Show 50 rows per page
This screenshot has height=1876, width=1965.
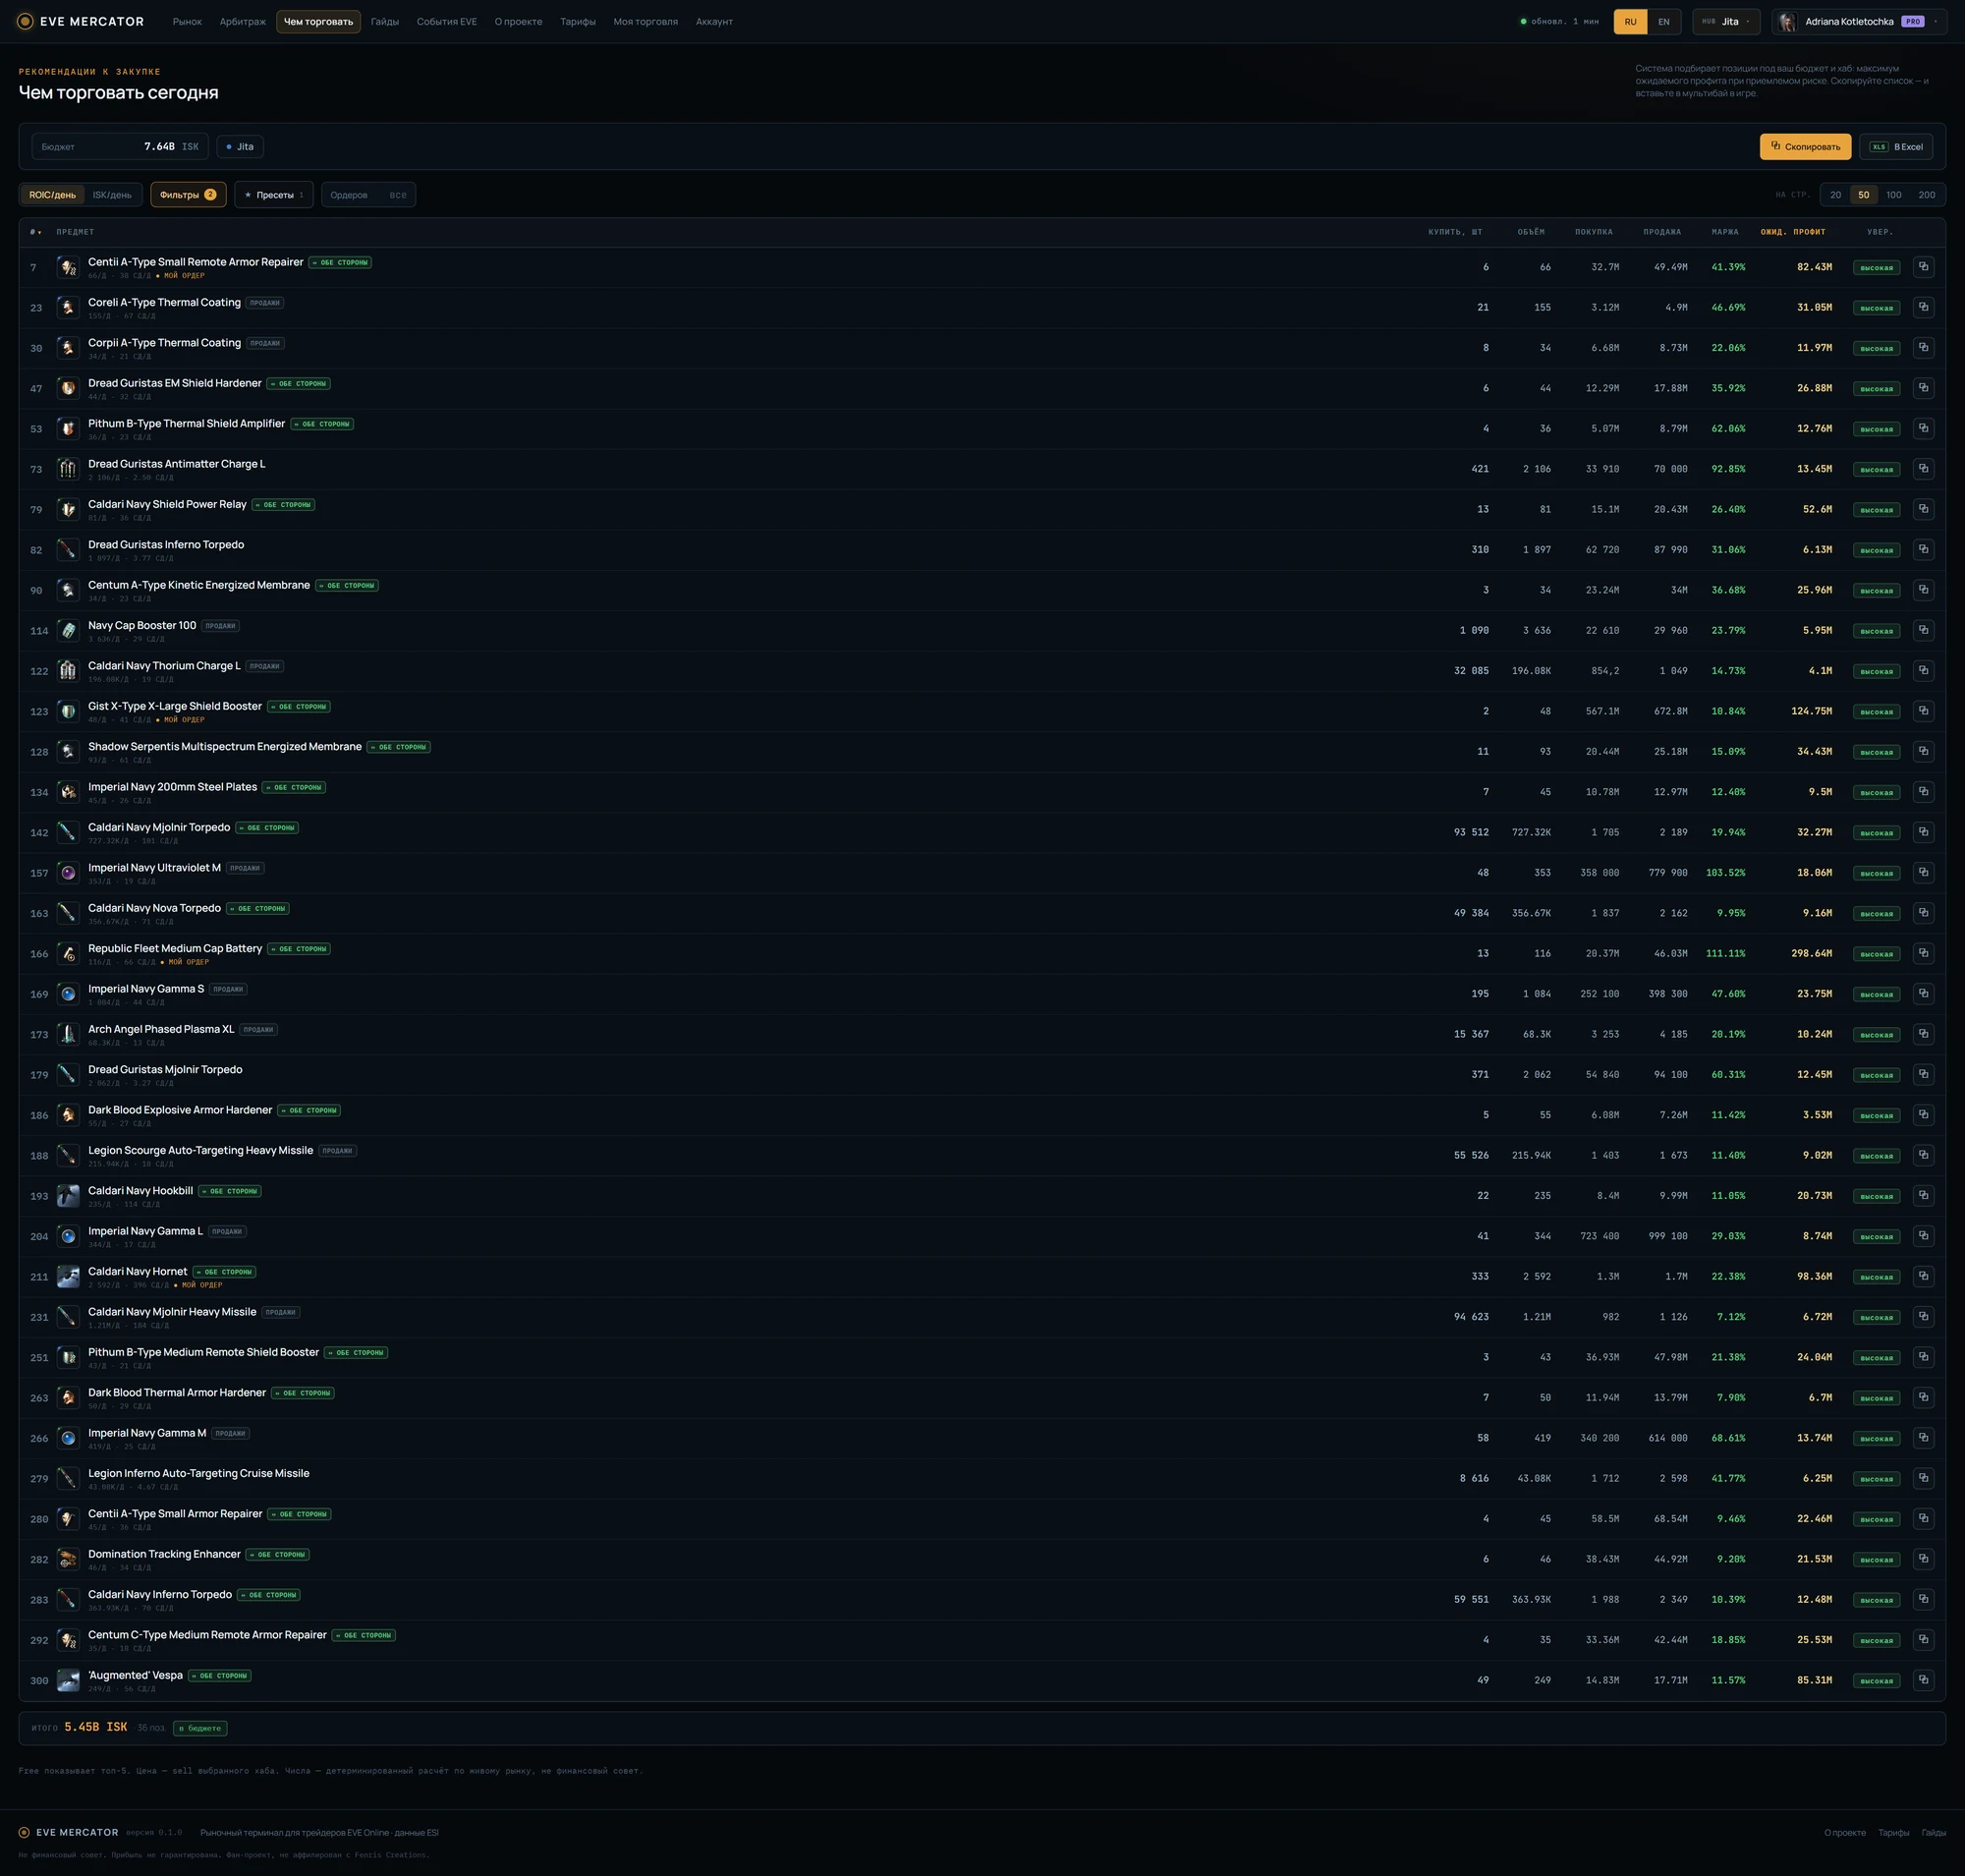point(1863,195)
